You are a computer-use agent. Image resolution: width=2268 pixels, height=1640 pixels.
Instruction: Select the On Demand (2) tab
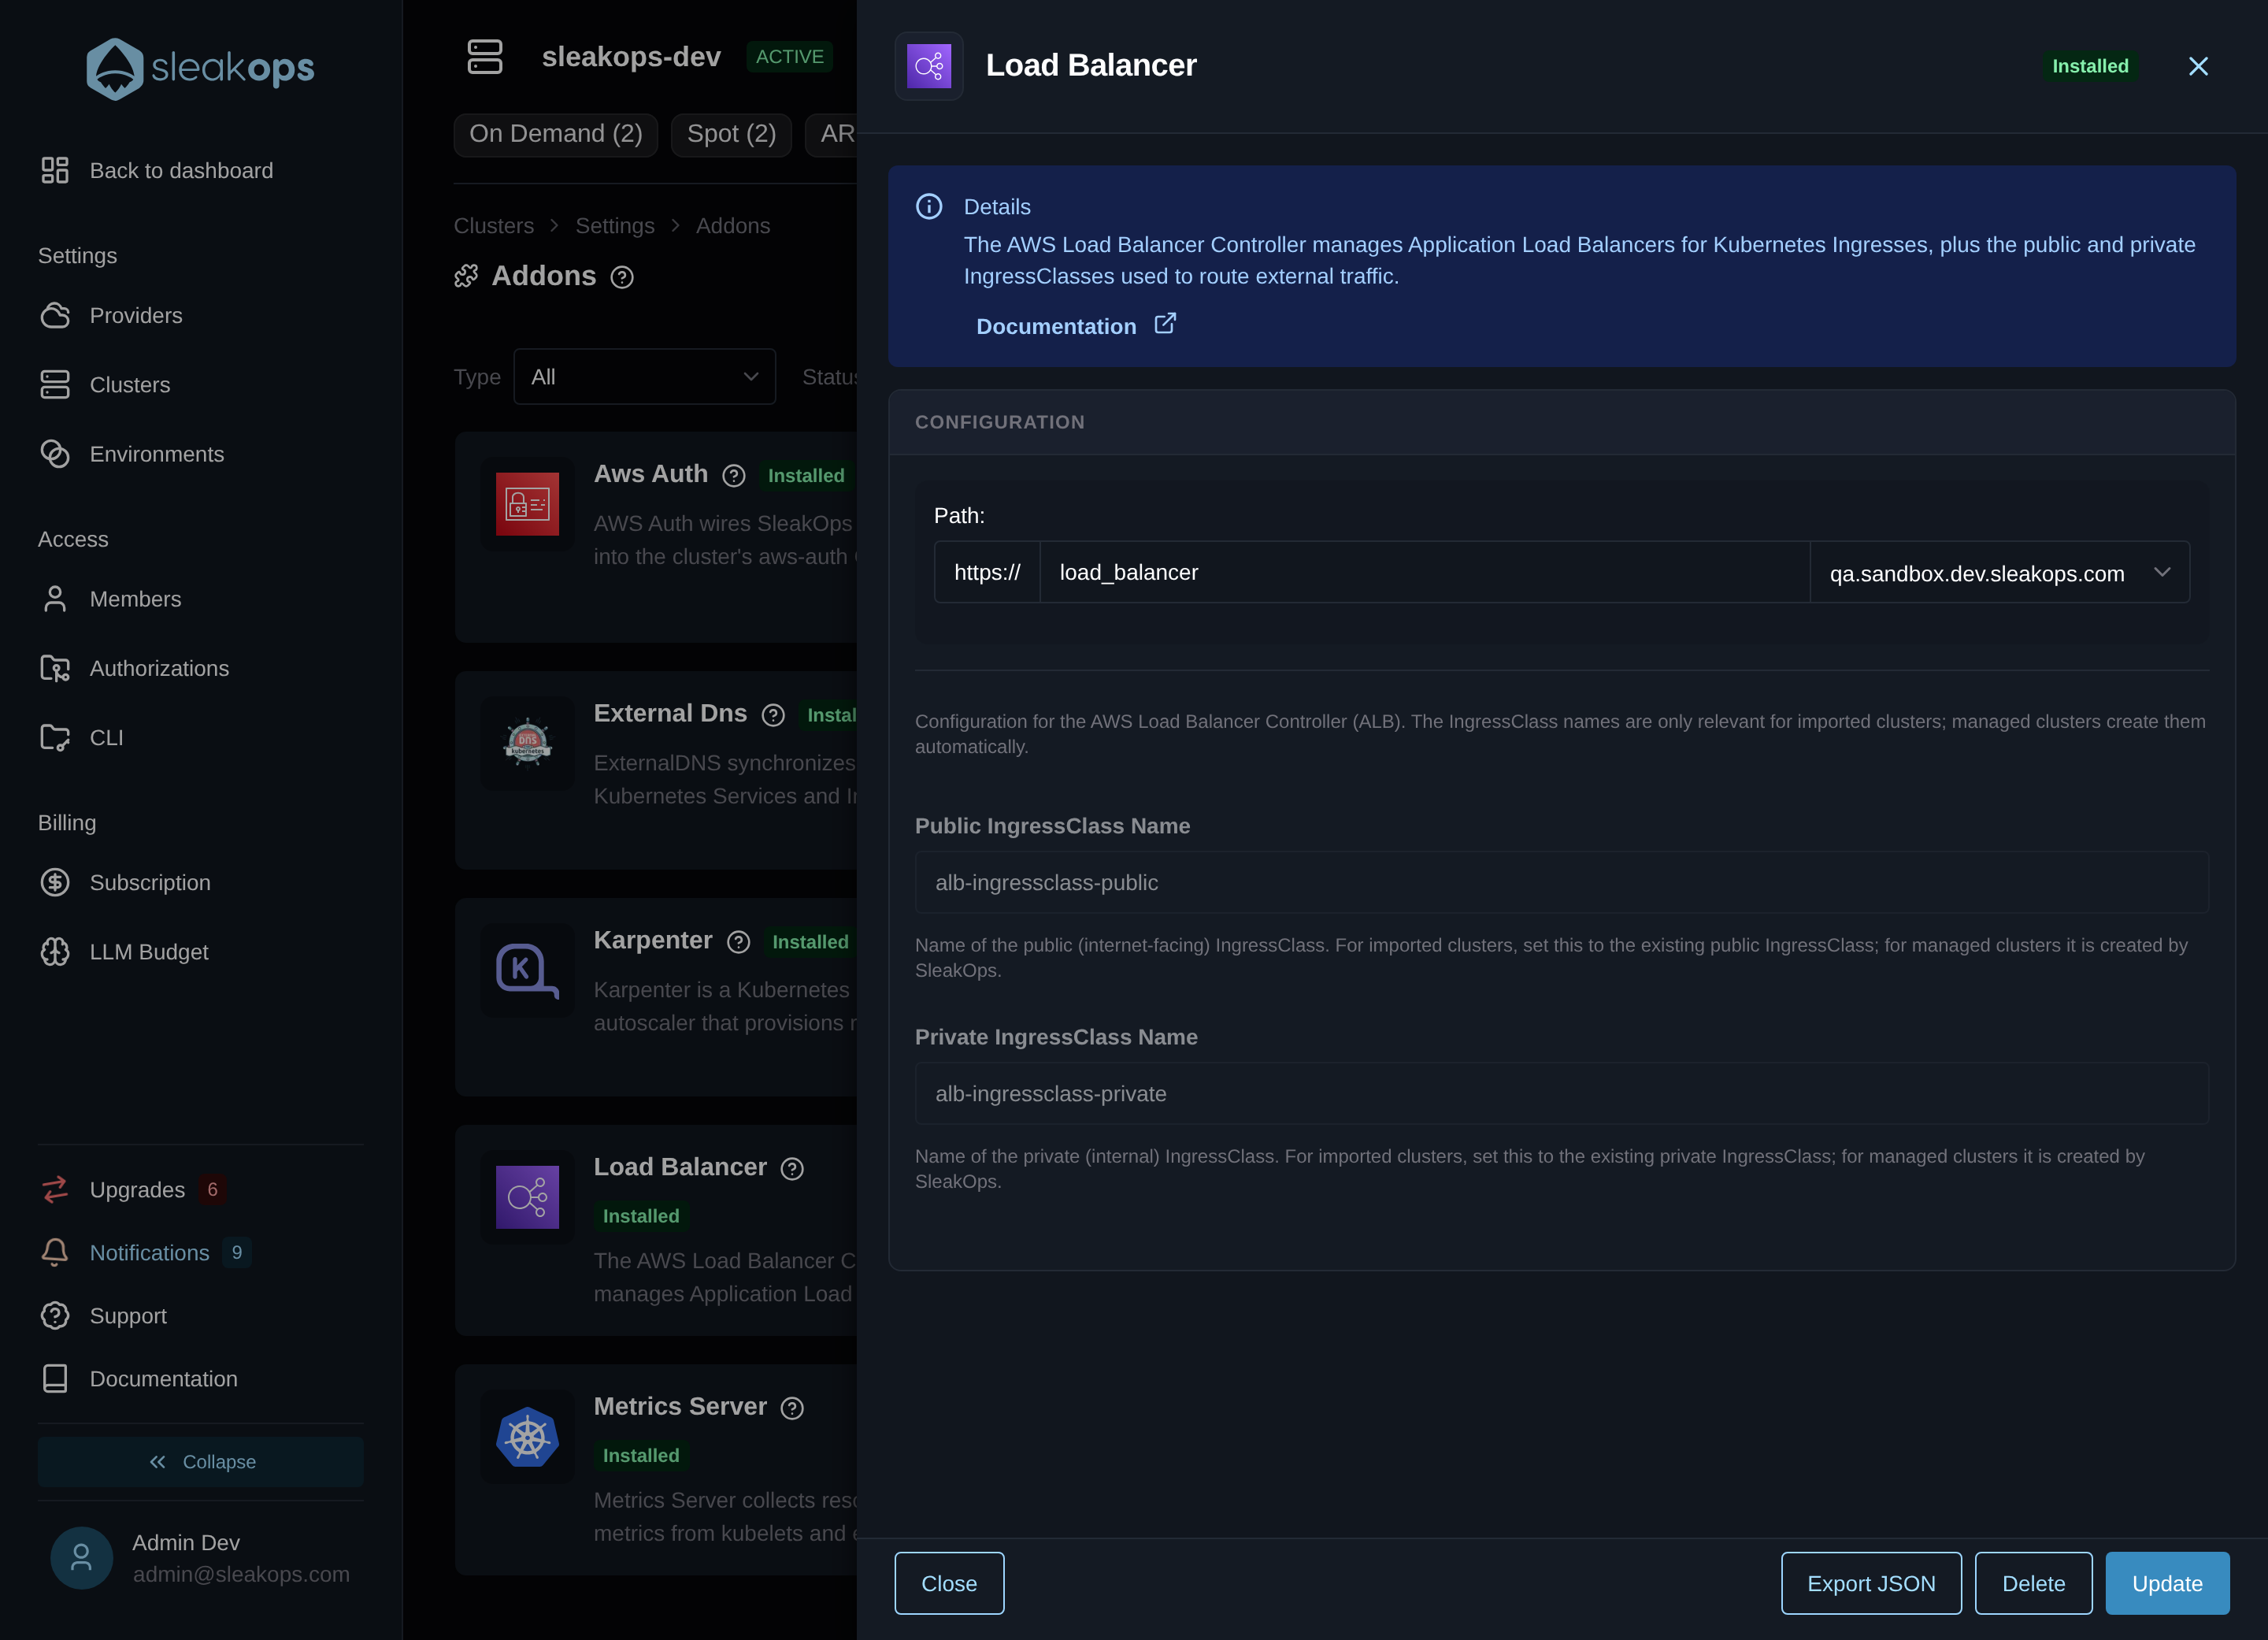[x=556, y=134]
